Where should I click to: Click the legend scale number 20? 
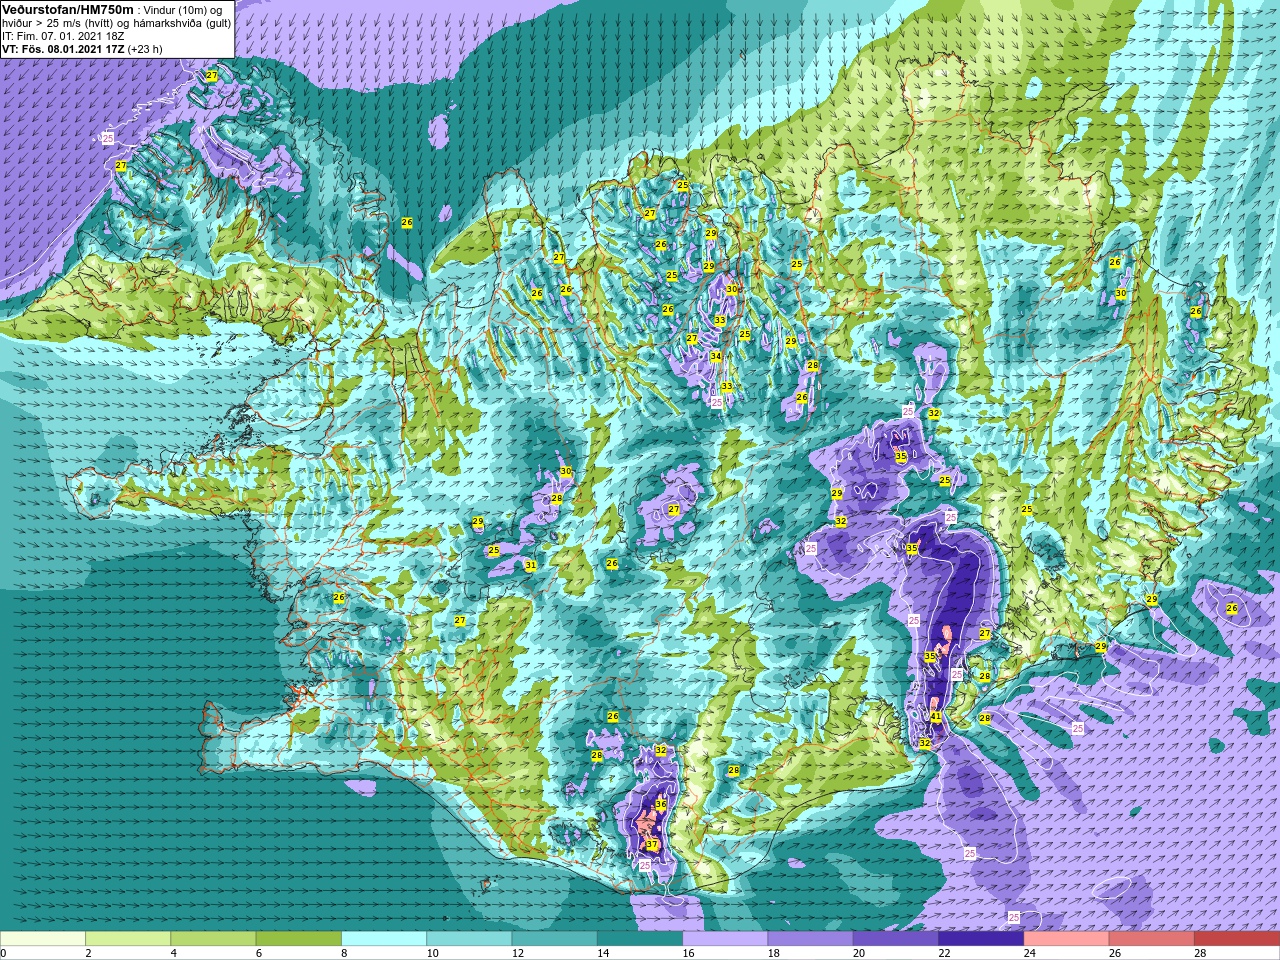(x=859, y=953)
